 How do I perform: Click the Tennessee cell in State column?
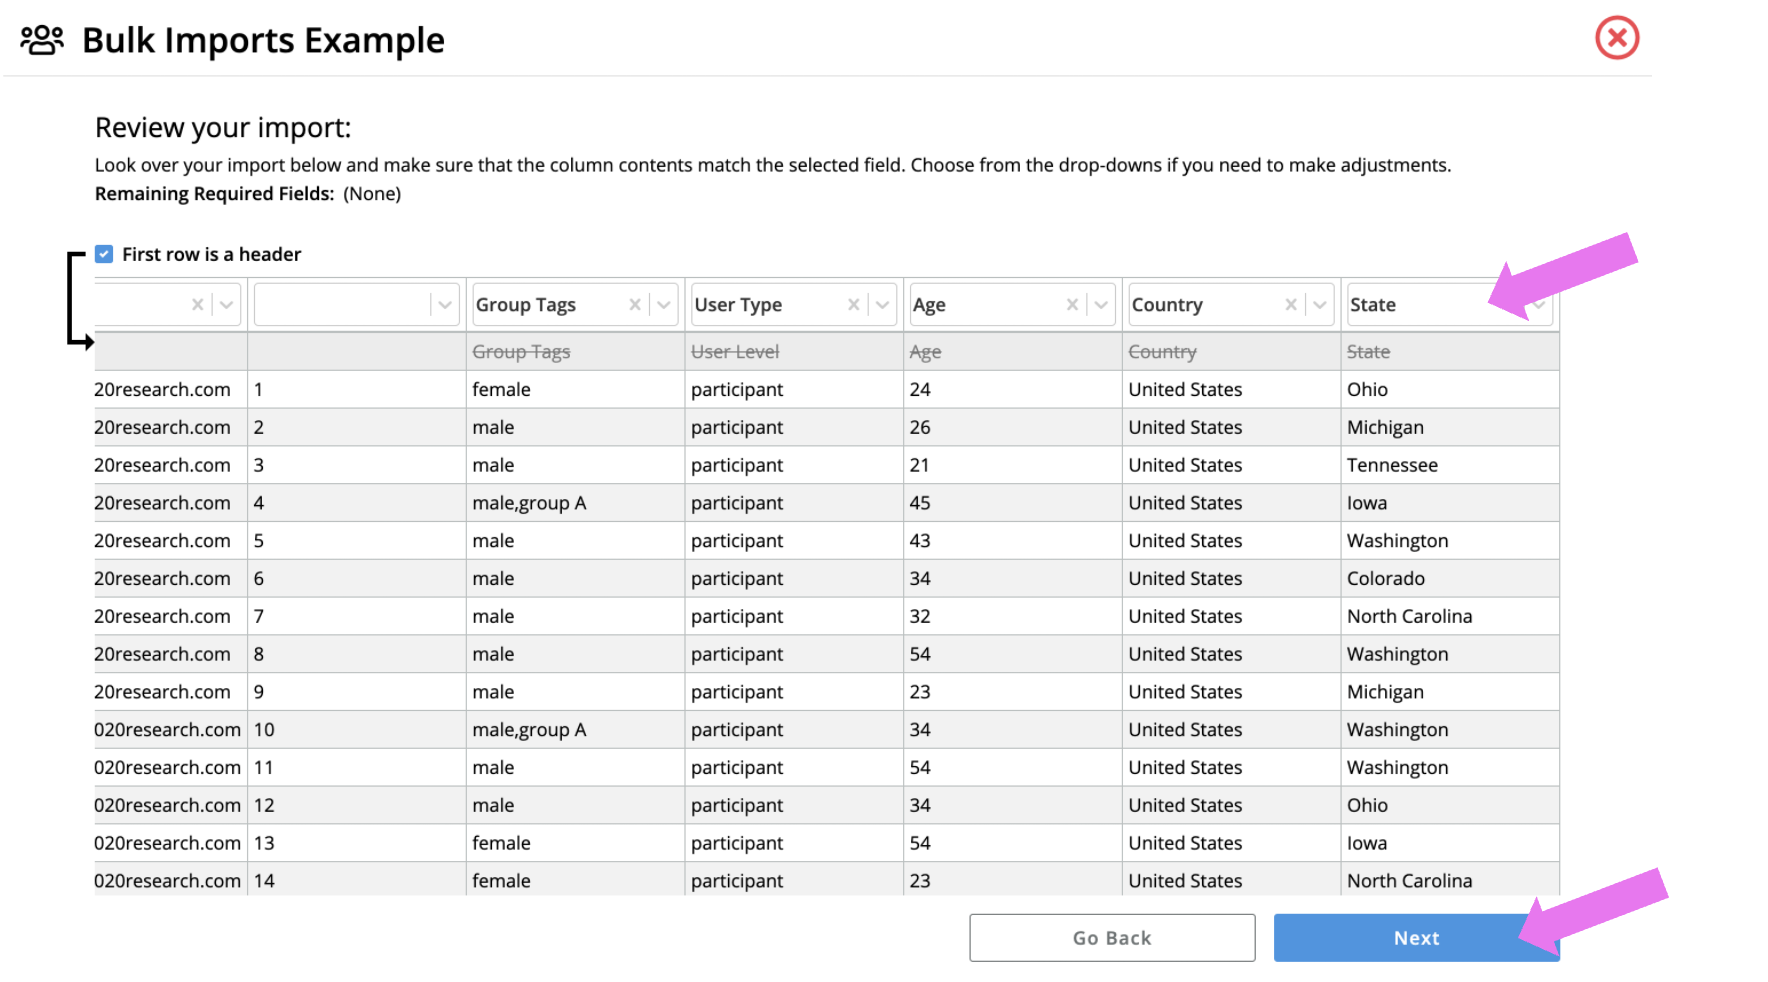pos(1392,465)
